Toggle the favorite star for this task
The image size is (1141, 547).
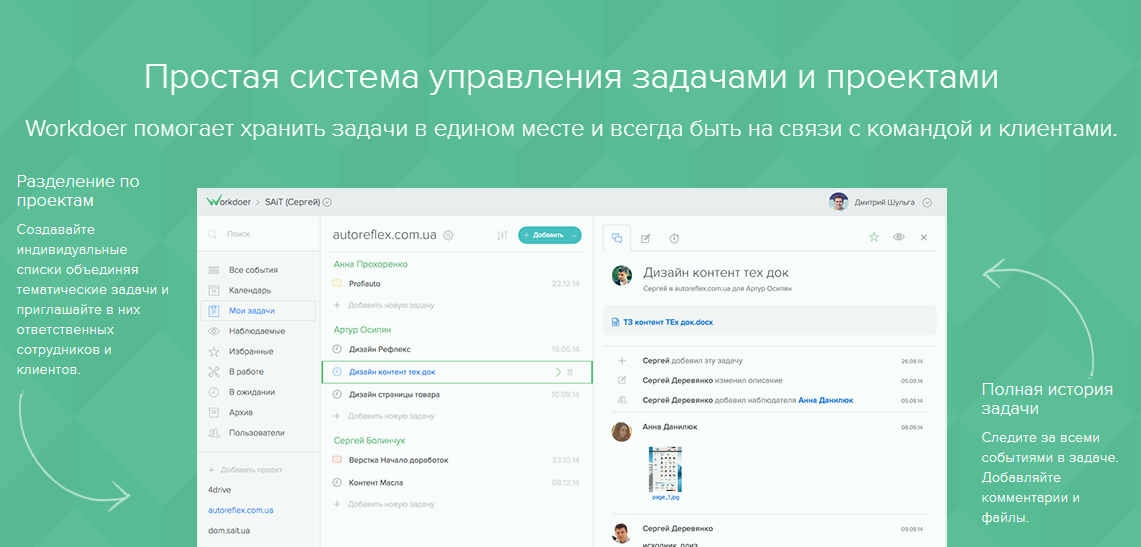point(874,237)
